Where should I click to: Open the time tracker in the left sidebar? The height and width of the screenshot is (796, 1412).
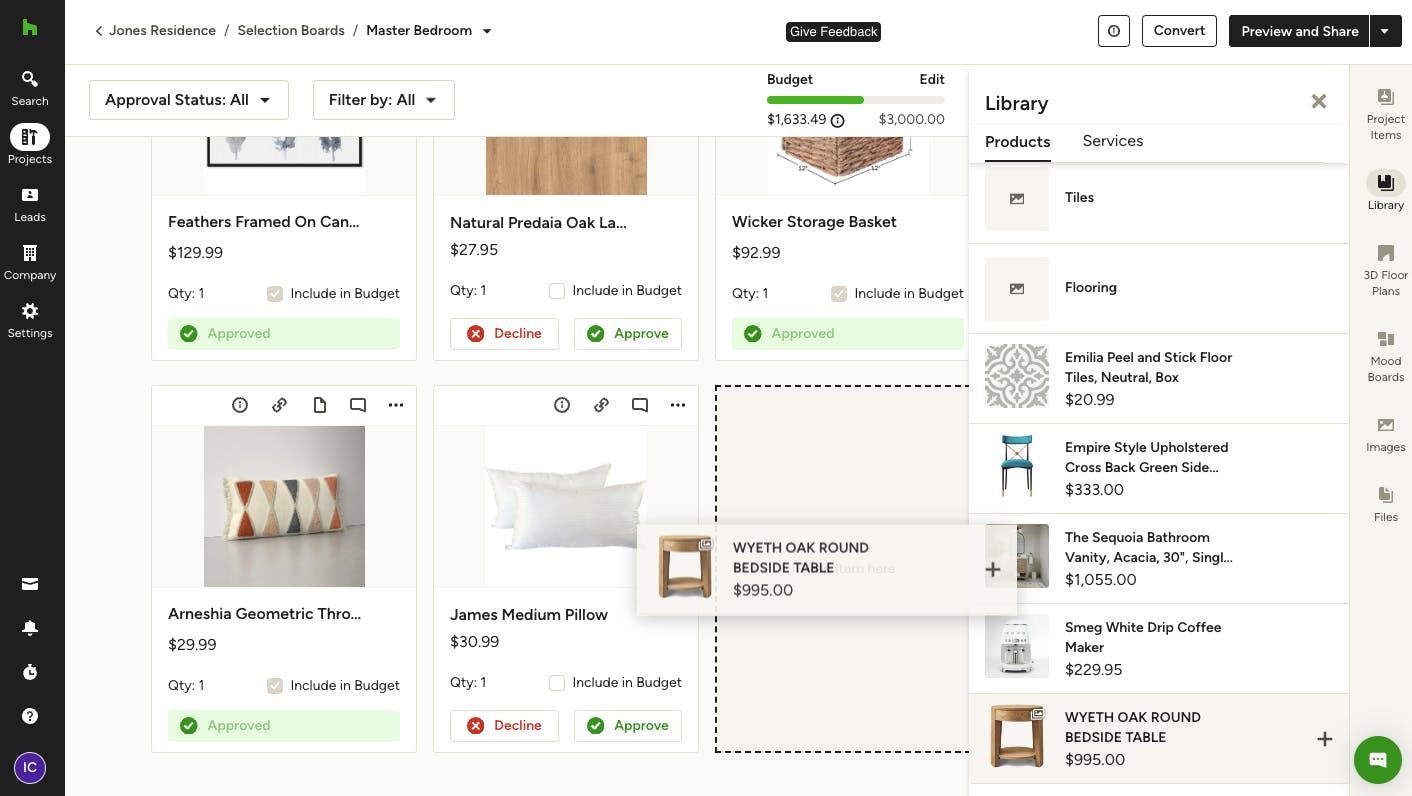tap(30, 672)
